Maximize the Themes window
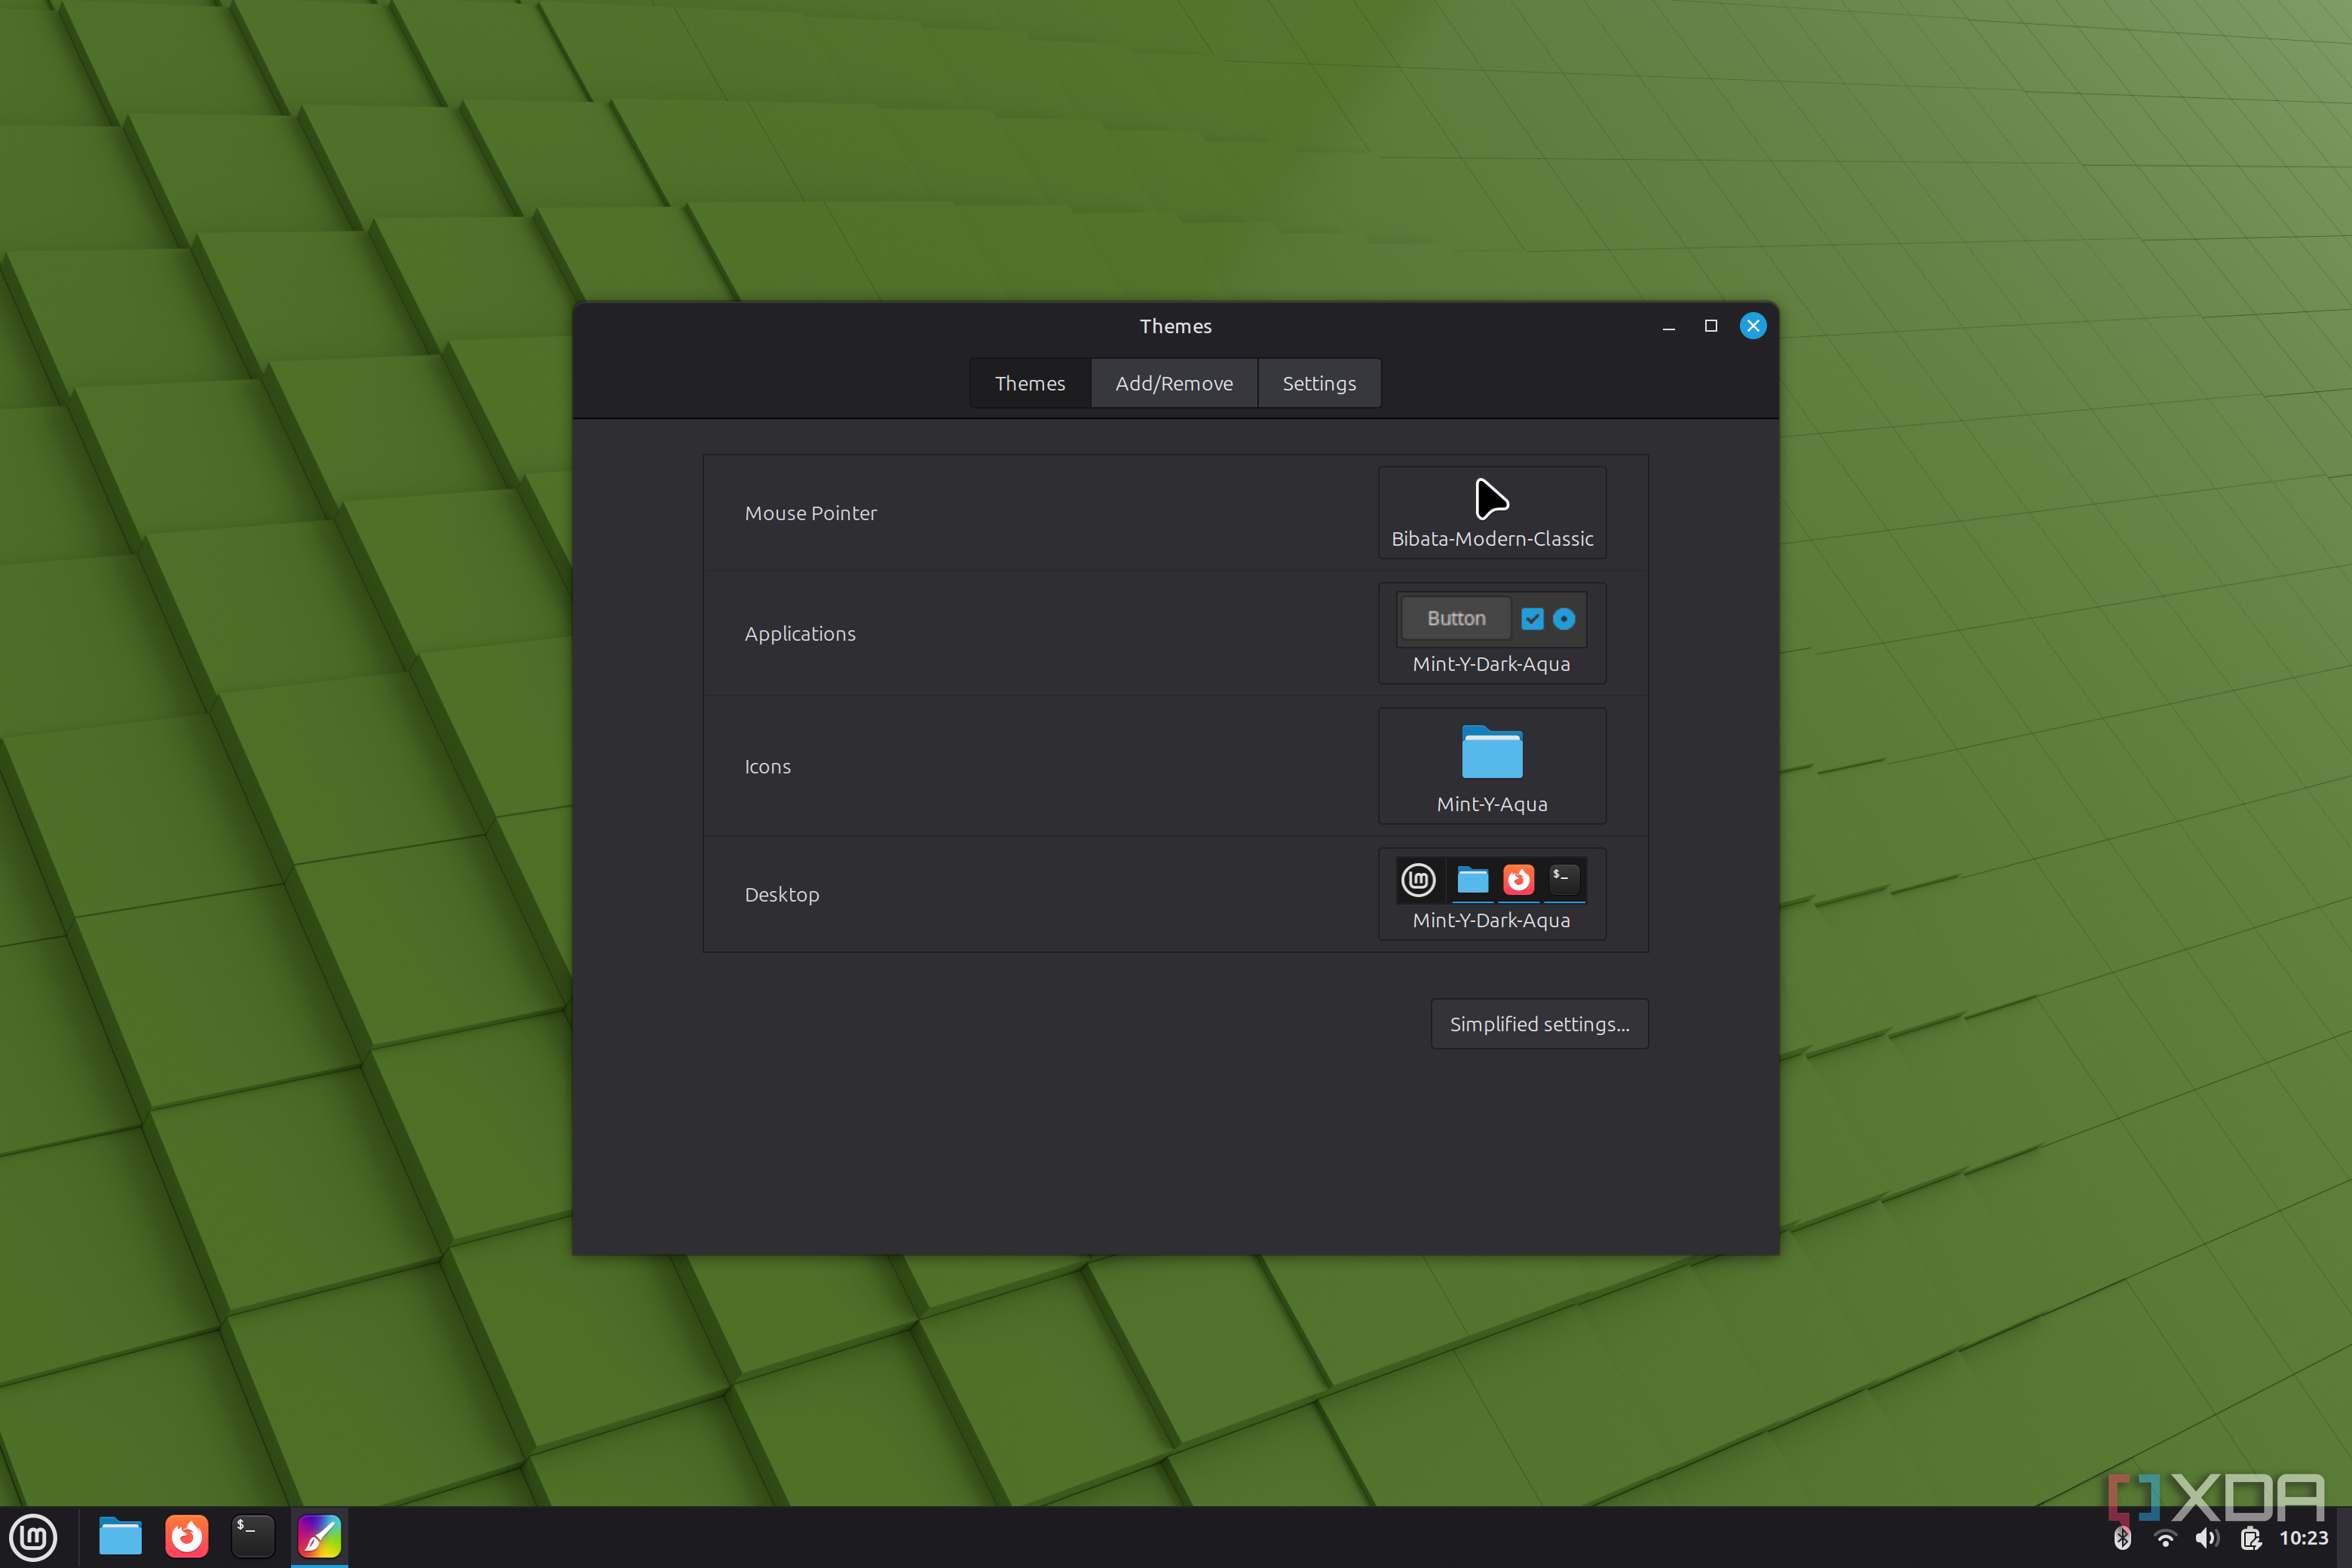Image resolution: width=2352 pixels, height=1568 pixels. 1710,326
